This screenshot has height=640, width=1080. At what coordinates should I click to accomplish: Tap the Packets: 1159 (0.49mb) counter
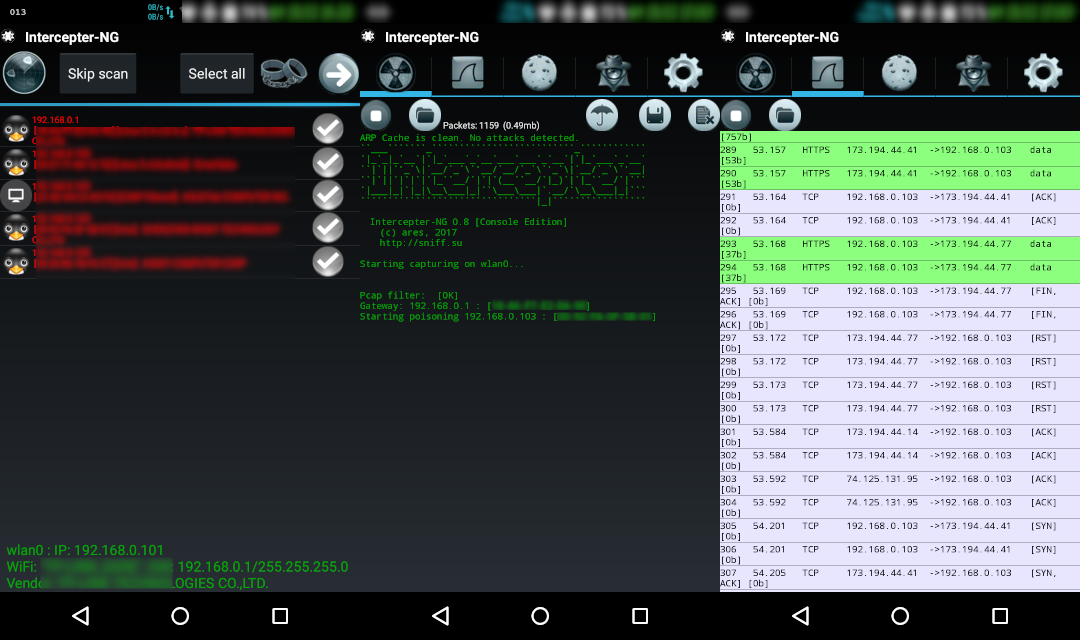click(x=491, y=125)
